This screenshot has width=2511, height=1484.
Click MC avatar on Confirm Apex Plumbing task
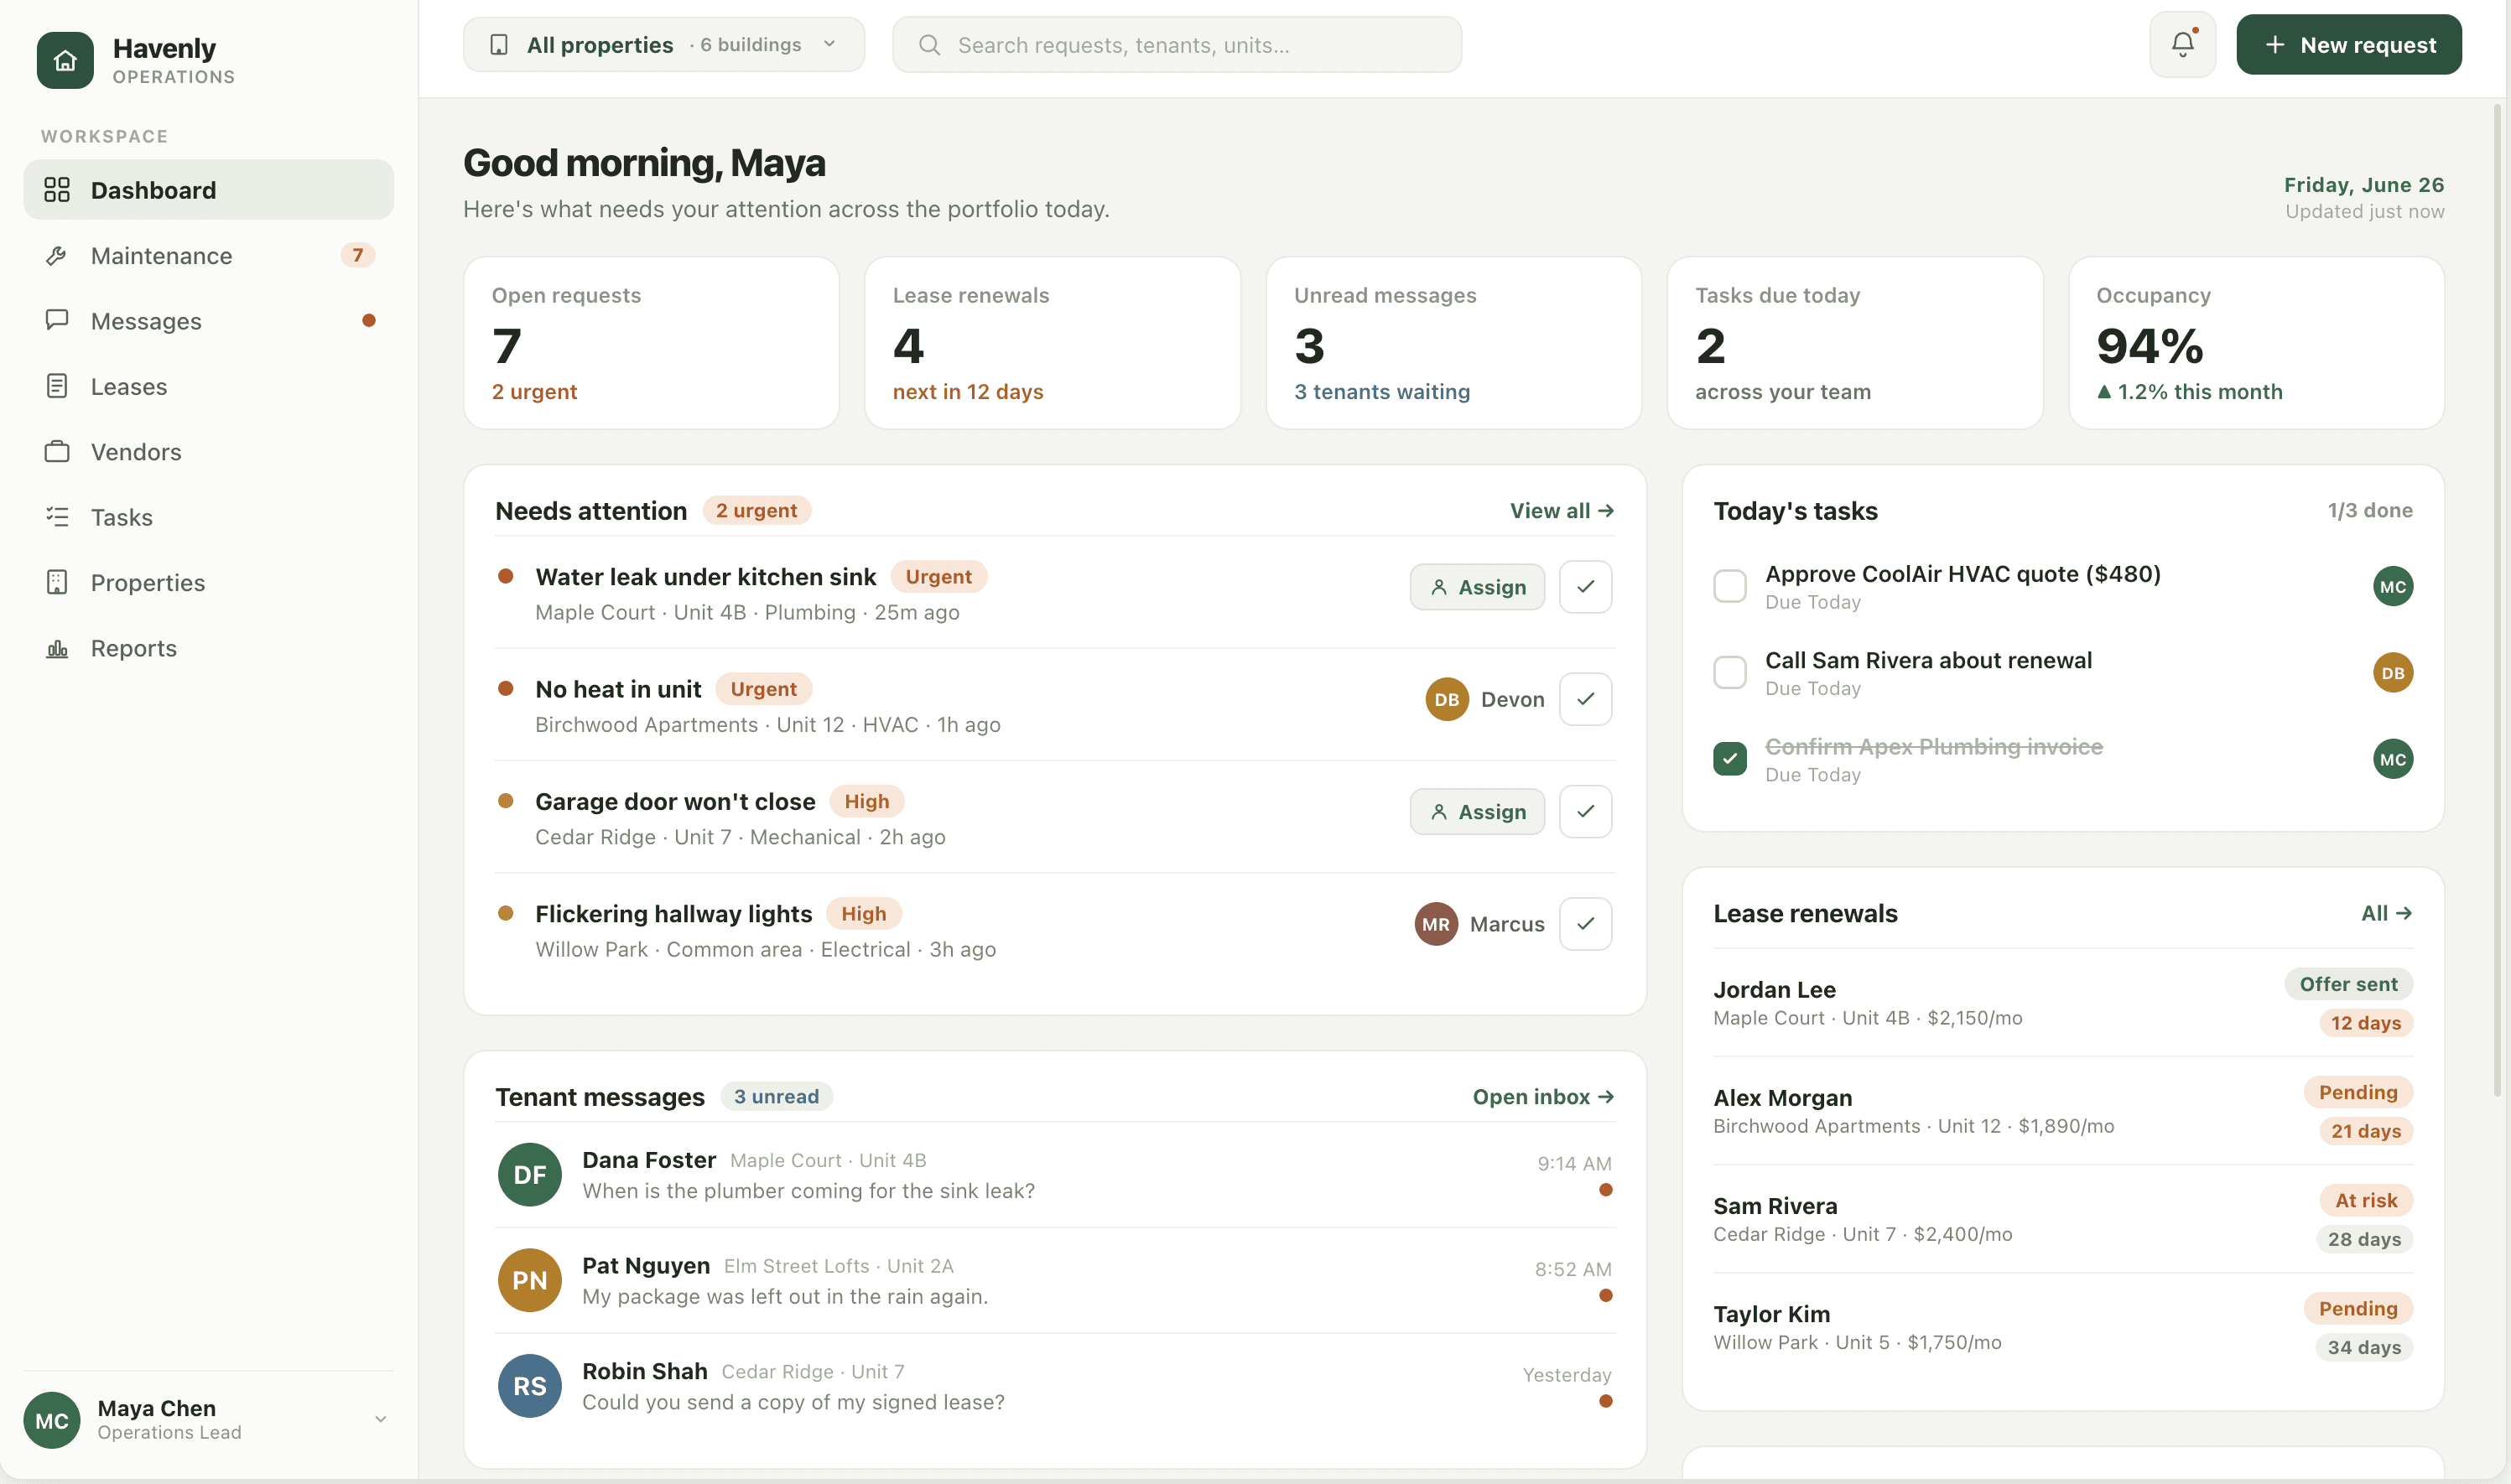[x=2392, y=759]
